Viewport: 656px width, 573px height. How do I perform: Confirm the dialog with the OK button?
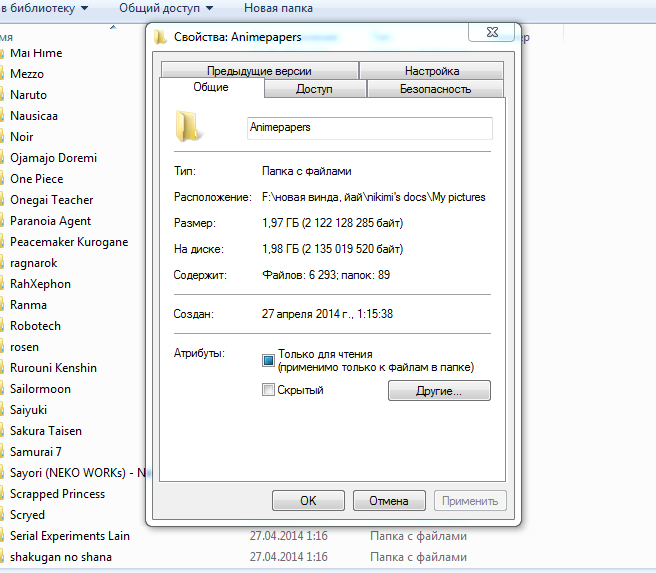(x=308, y=501)
